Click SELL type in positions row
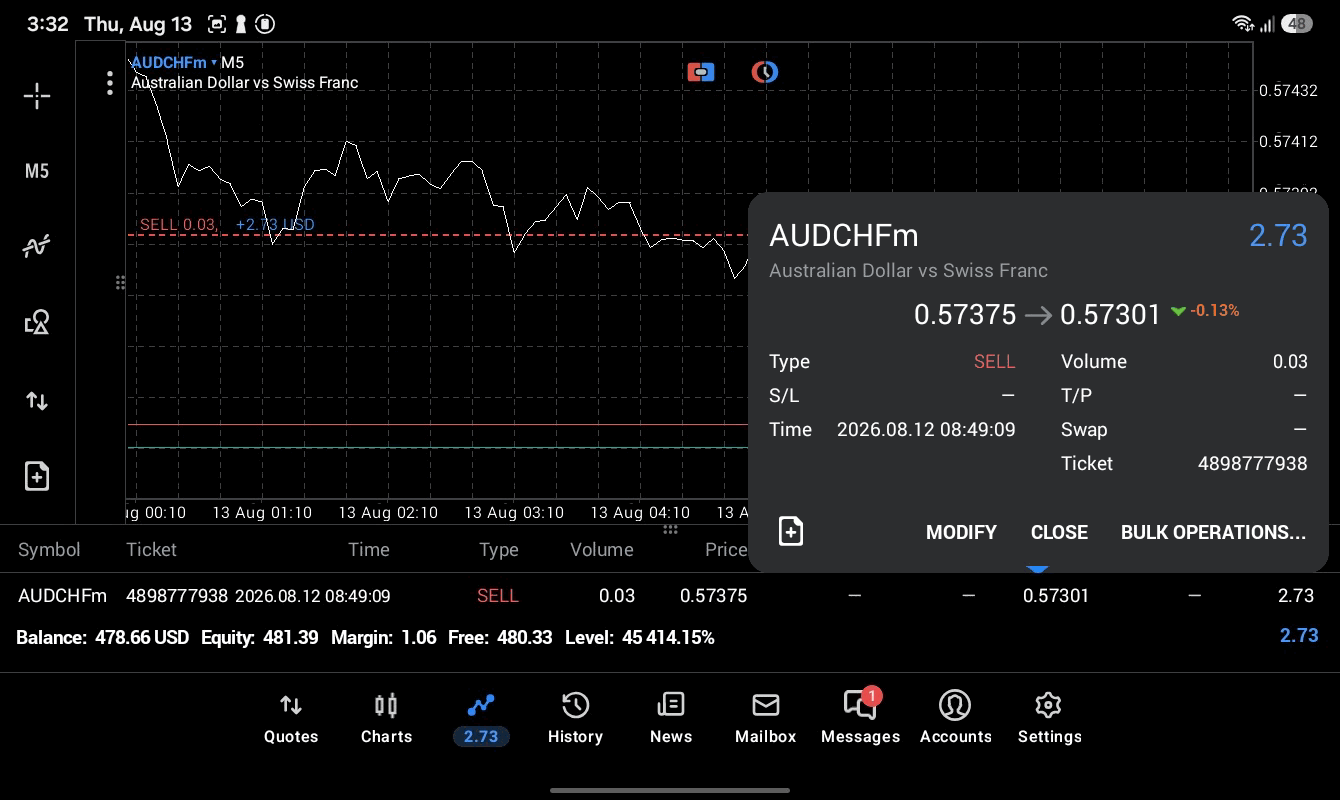The image size is (1340, 800). click(497, 595)
